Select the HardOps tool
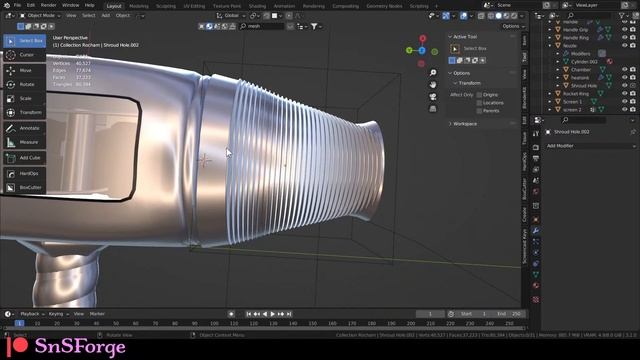This screenshot has width=640, height=360. [x=24, y=173]
